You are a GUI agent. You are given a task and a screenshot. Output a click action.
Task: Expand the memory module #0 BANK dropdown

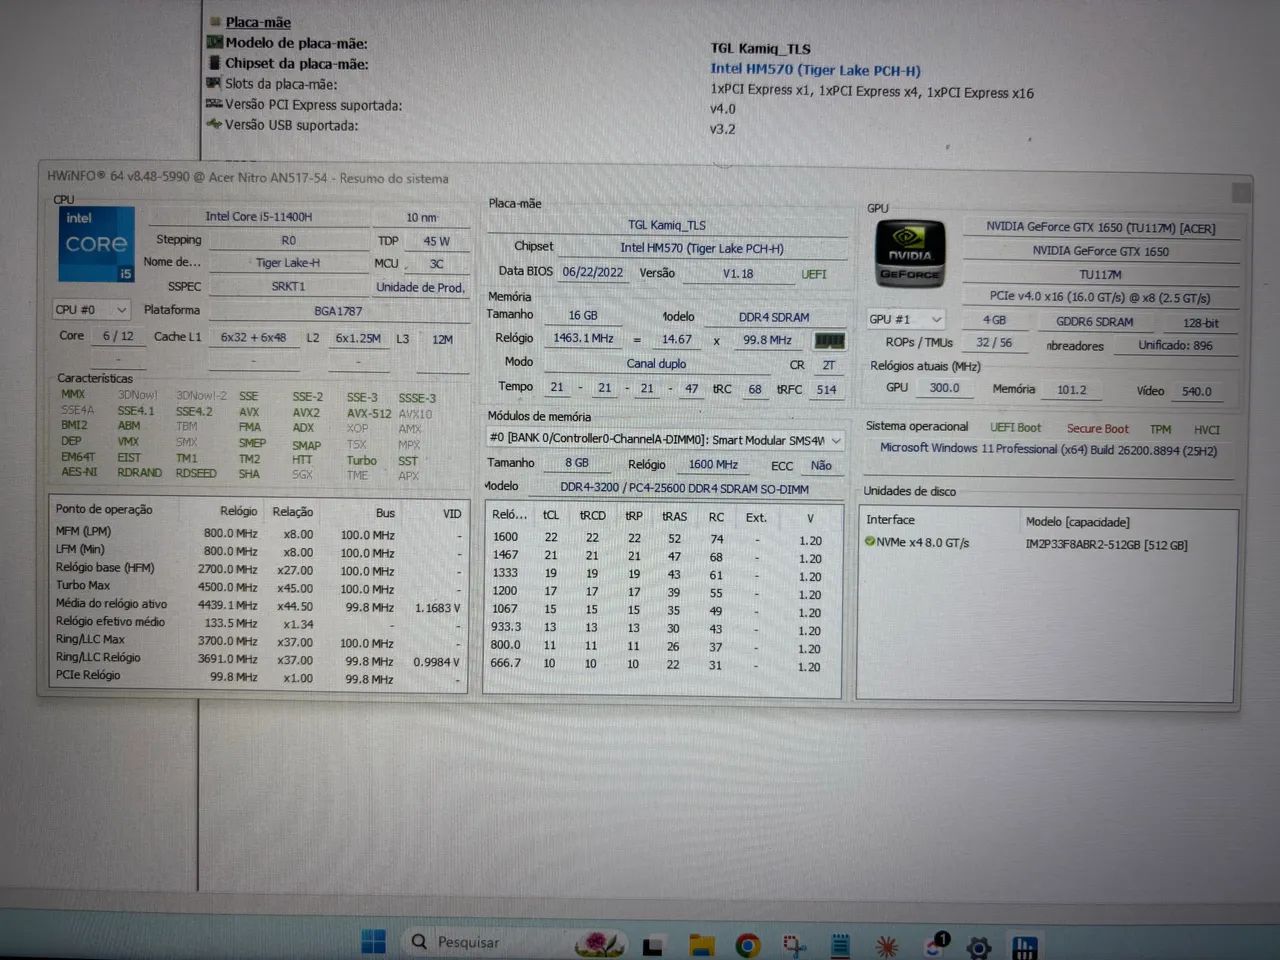point(665,439)
